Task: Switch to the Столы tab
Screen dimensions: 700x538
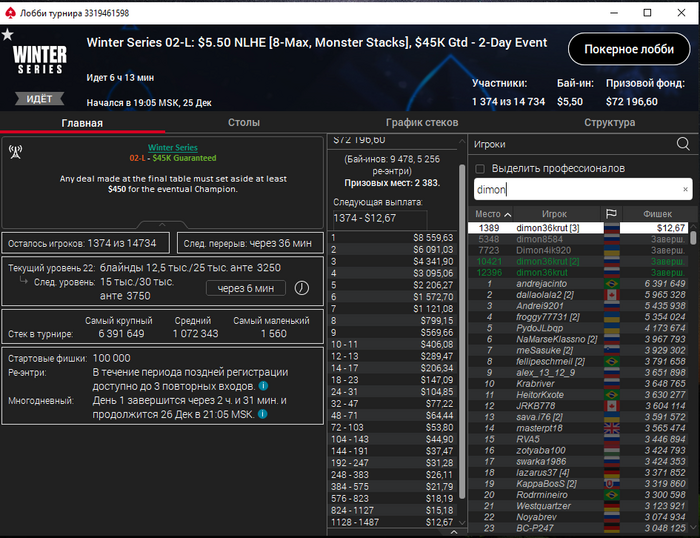Action: 244,122
